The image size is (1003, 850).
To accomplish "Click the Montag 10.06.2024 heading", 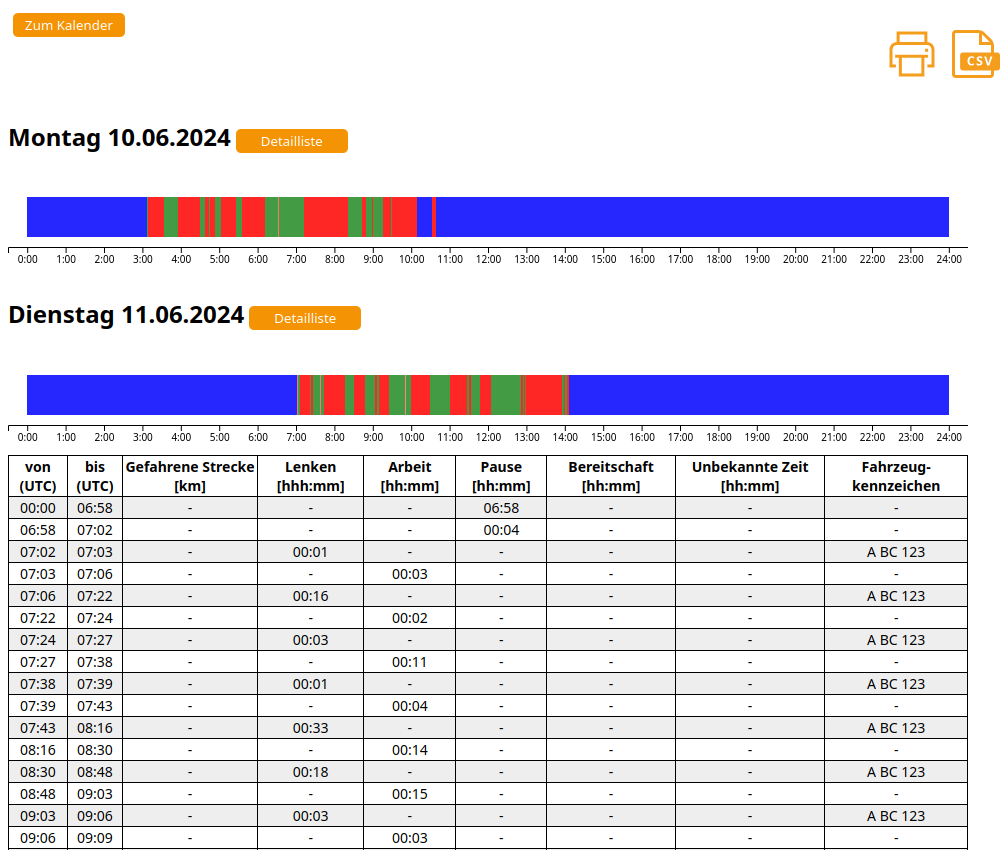I will point(119,138).
